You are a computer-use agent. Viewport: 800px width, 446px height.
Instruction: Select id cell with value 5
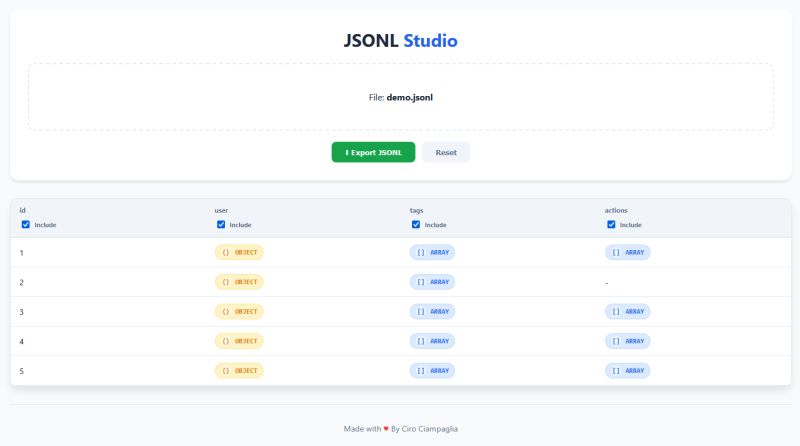pos(21,371)
